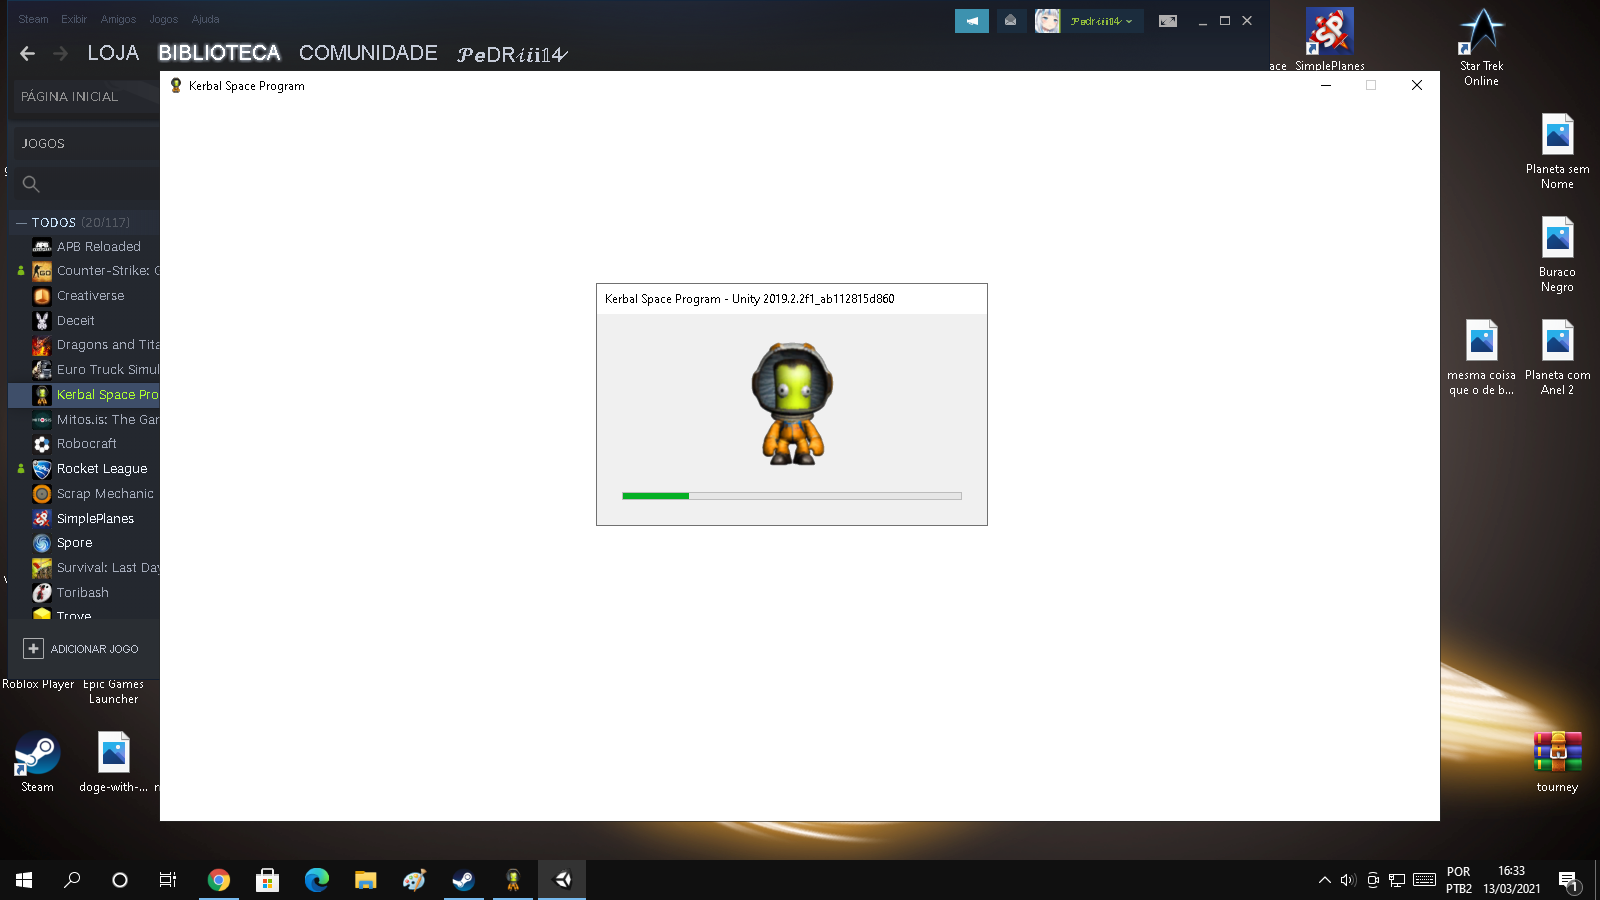
Task: Open the Steam screenshot manager icon
Action: tap(1167, 21)
